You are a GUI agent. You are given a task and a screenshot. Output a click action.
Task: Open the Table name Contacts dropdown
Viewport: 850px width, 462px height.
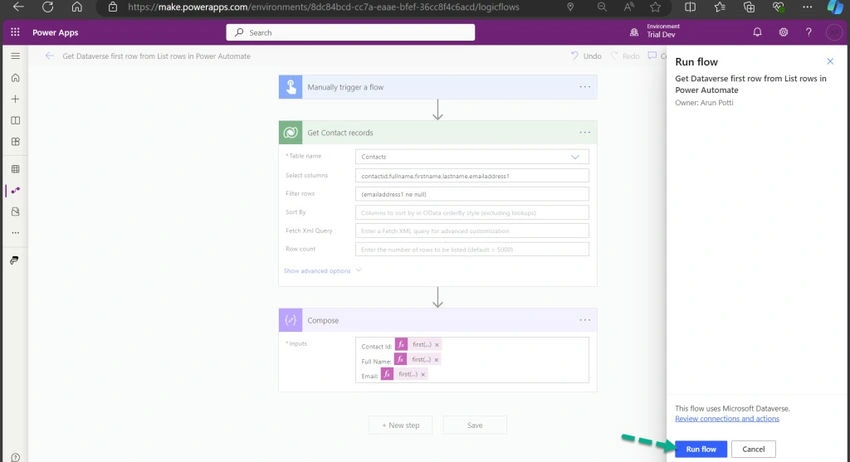pos(472,157)
